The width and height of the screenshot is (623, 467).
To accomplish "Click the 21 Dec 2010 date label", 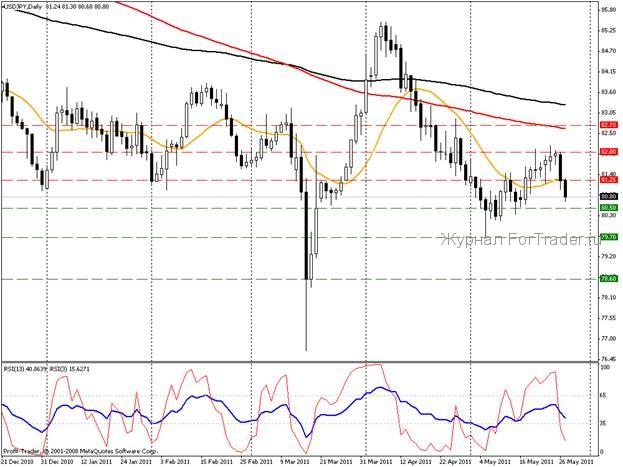I will [18, 462].
